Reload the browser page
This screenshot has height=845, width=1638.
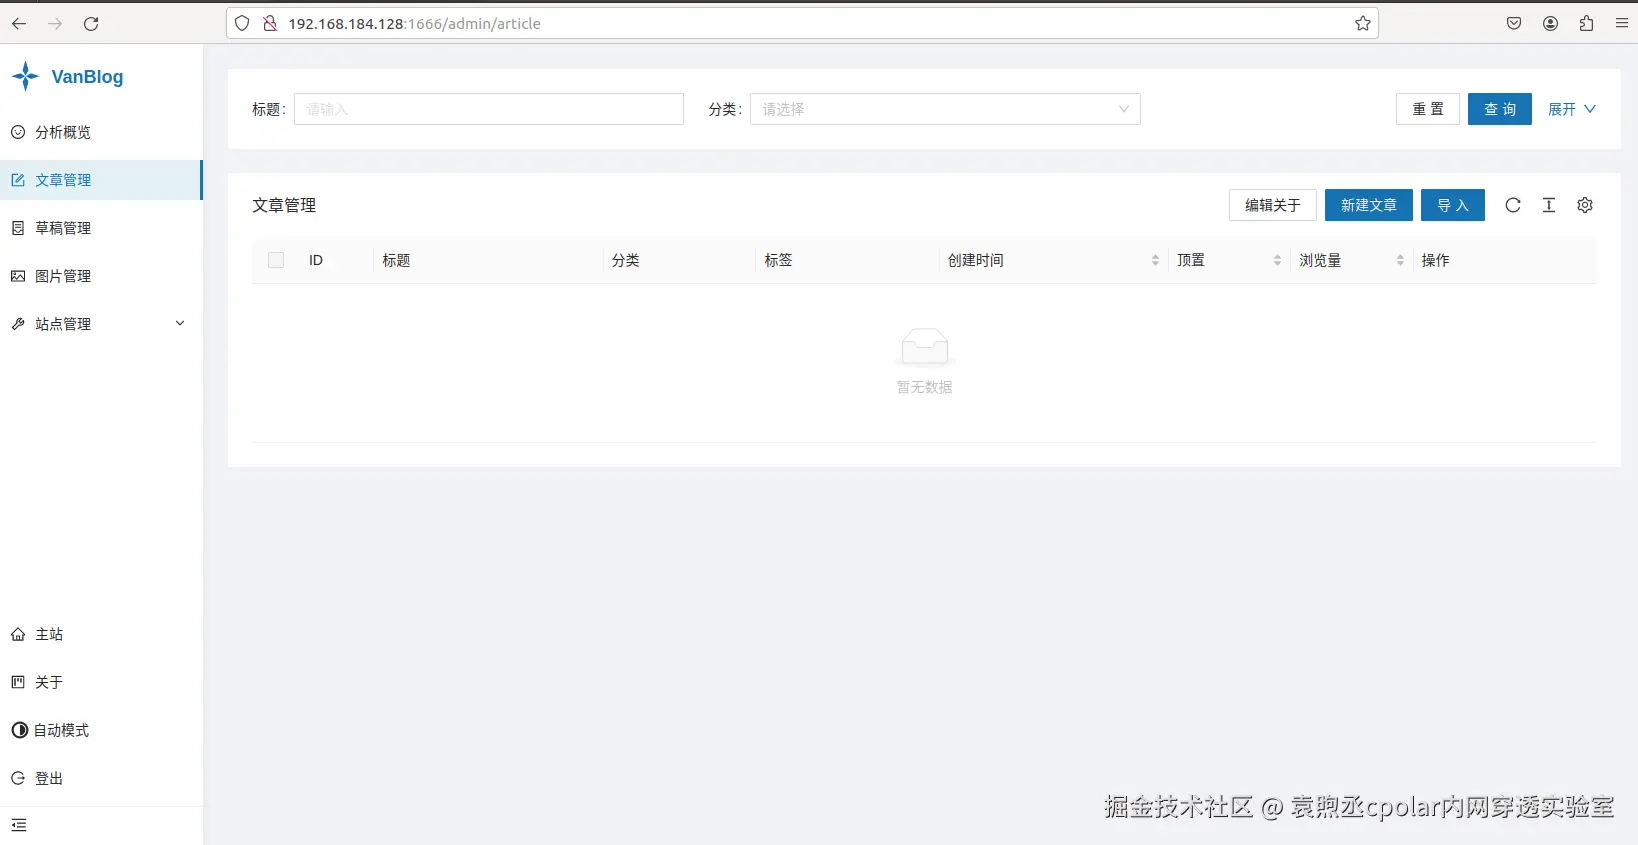coord(91,23)
